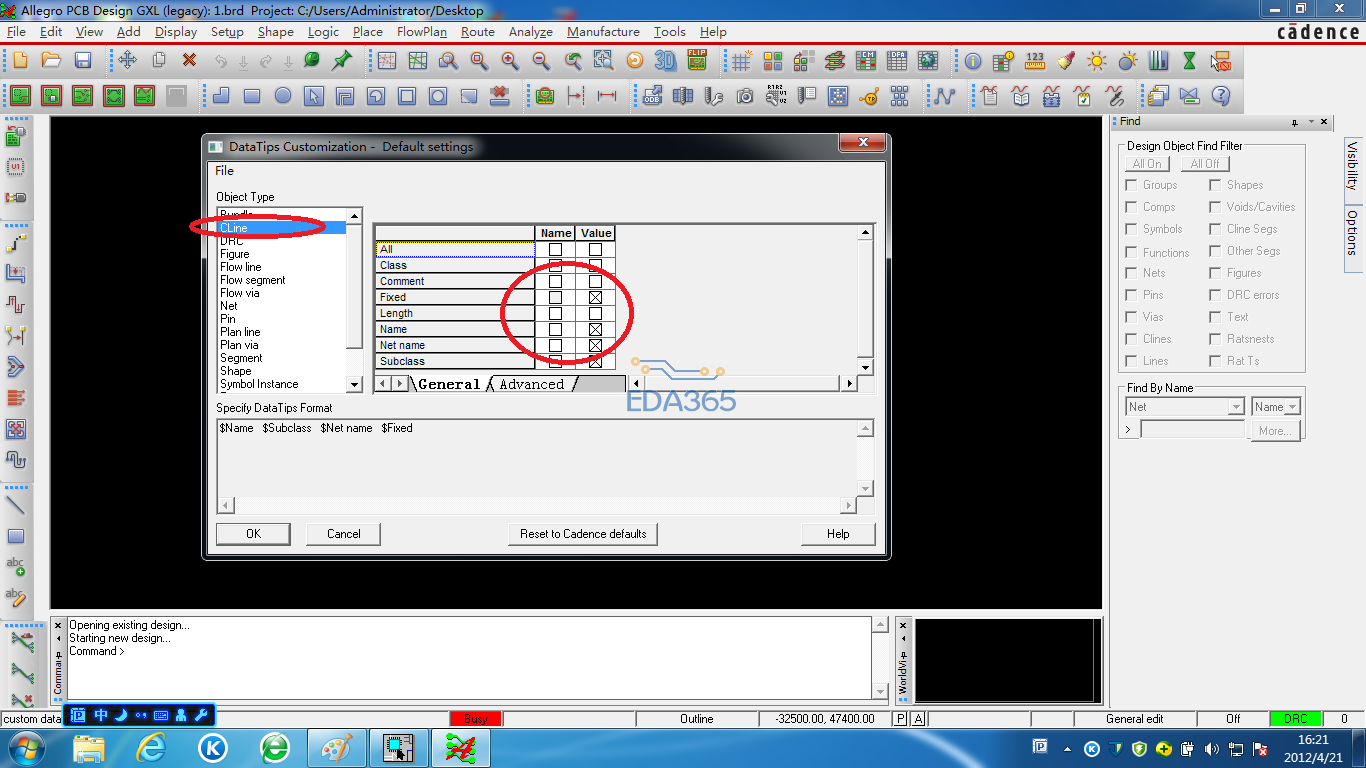Screen dimensions: 1366x768
Task: Check the Name box for Fixed row
Action: (556, 297)
